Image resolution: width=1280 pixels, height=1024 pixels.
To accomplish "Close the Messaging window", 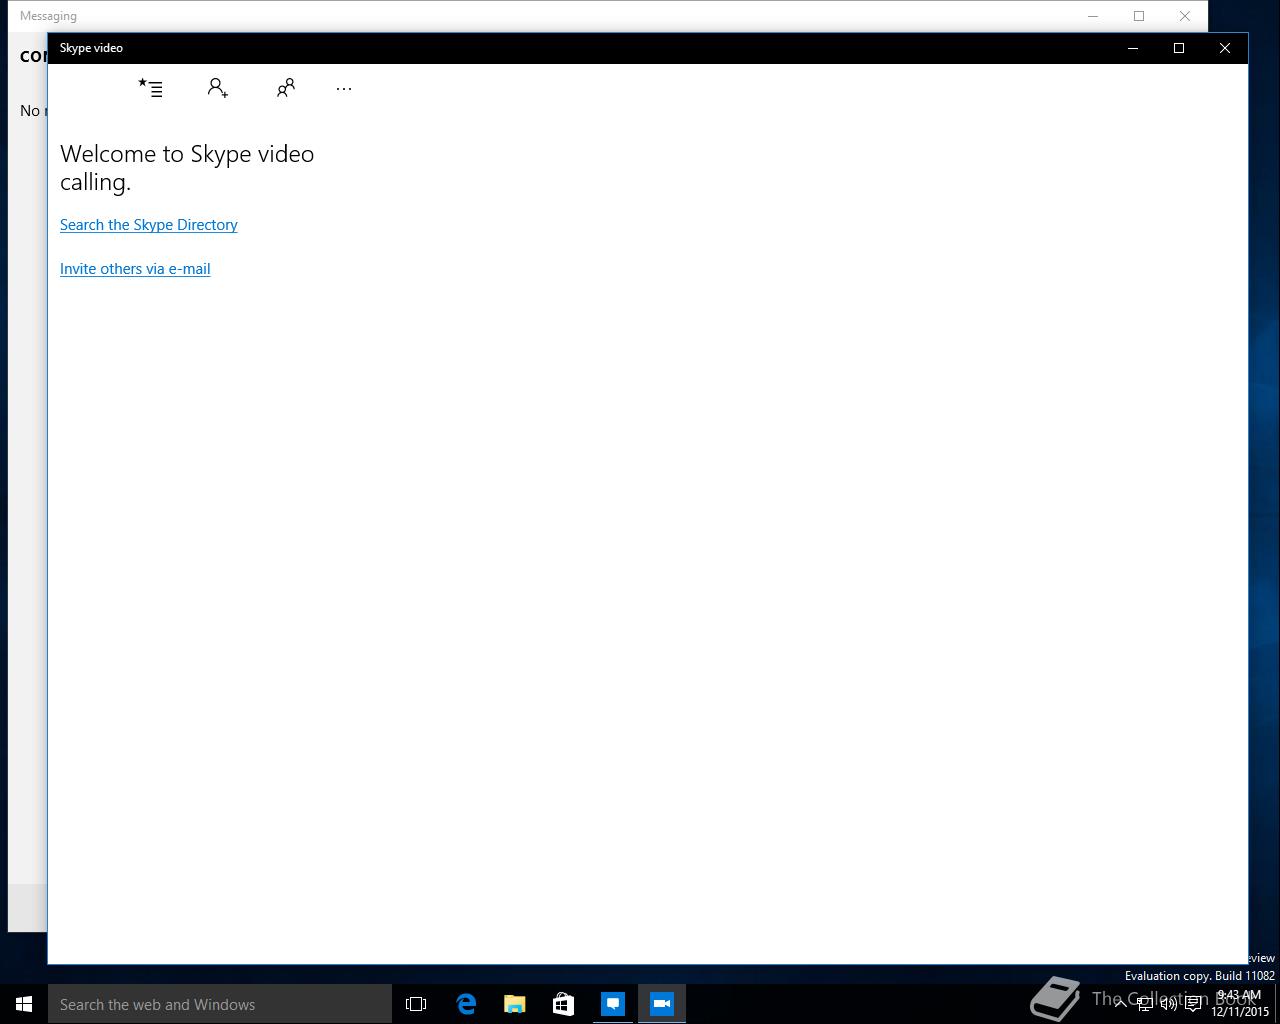I will point(1185,16).
